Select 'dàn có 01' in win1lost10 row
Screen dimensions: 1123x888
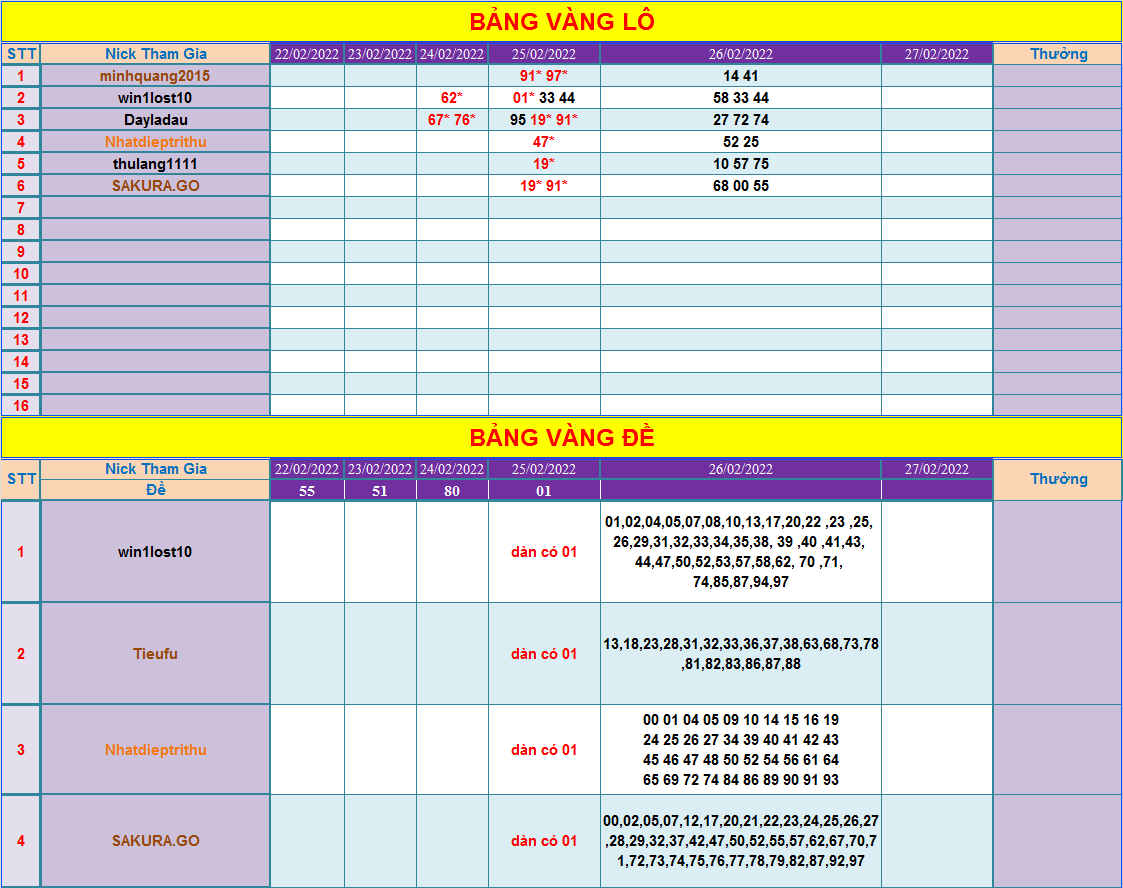click(x=544, y=552)
